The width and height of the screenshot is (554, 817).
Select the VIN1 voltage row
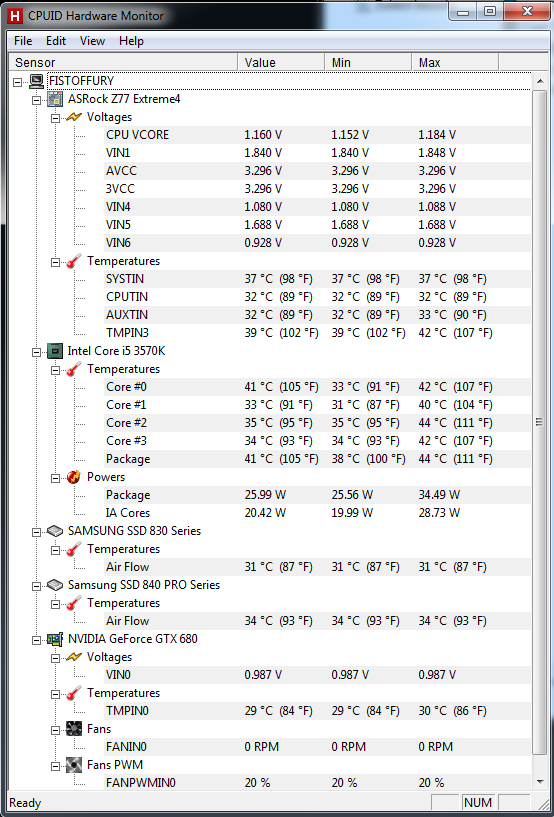[317, 153]
